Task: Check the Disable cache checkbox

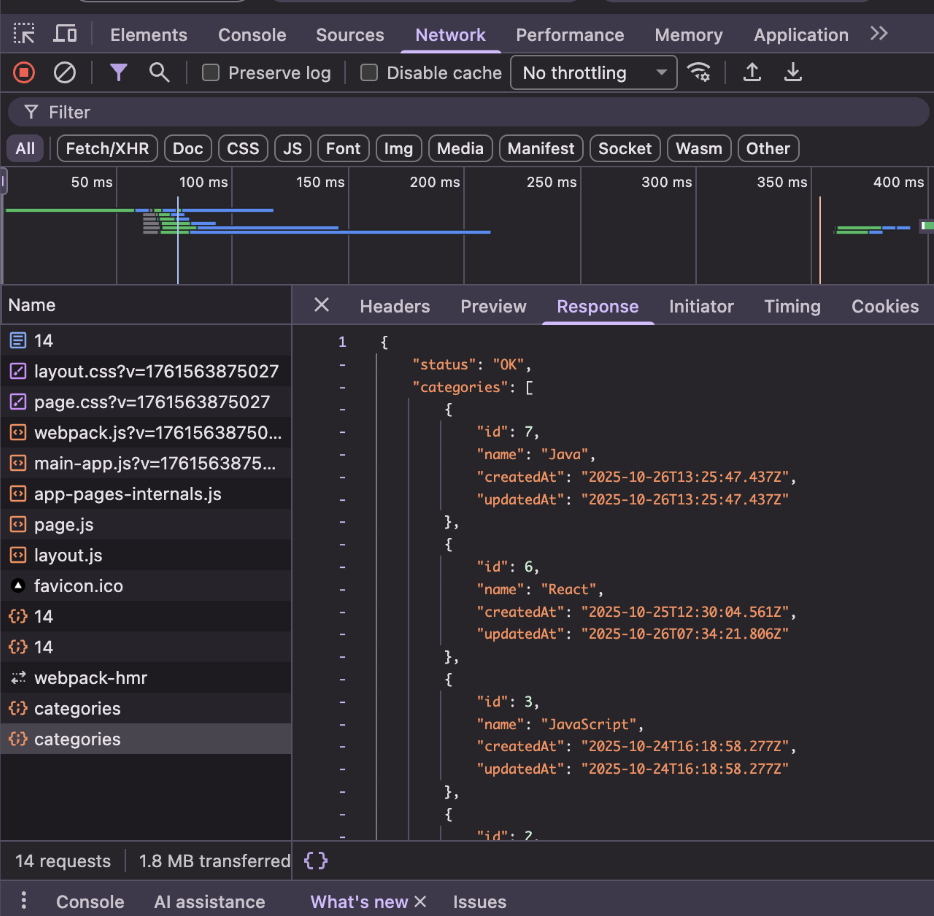Action: point(369,73)
